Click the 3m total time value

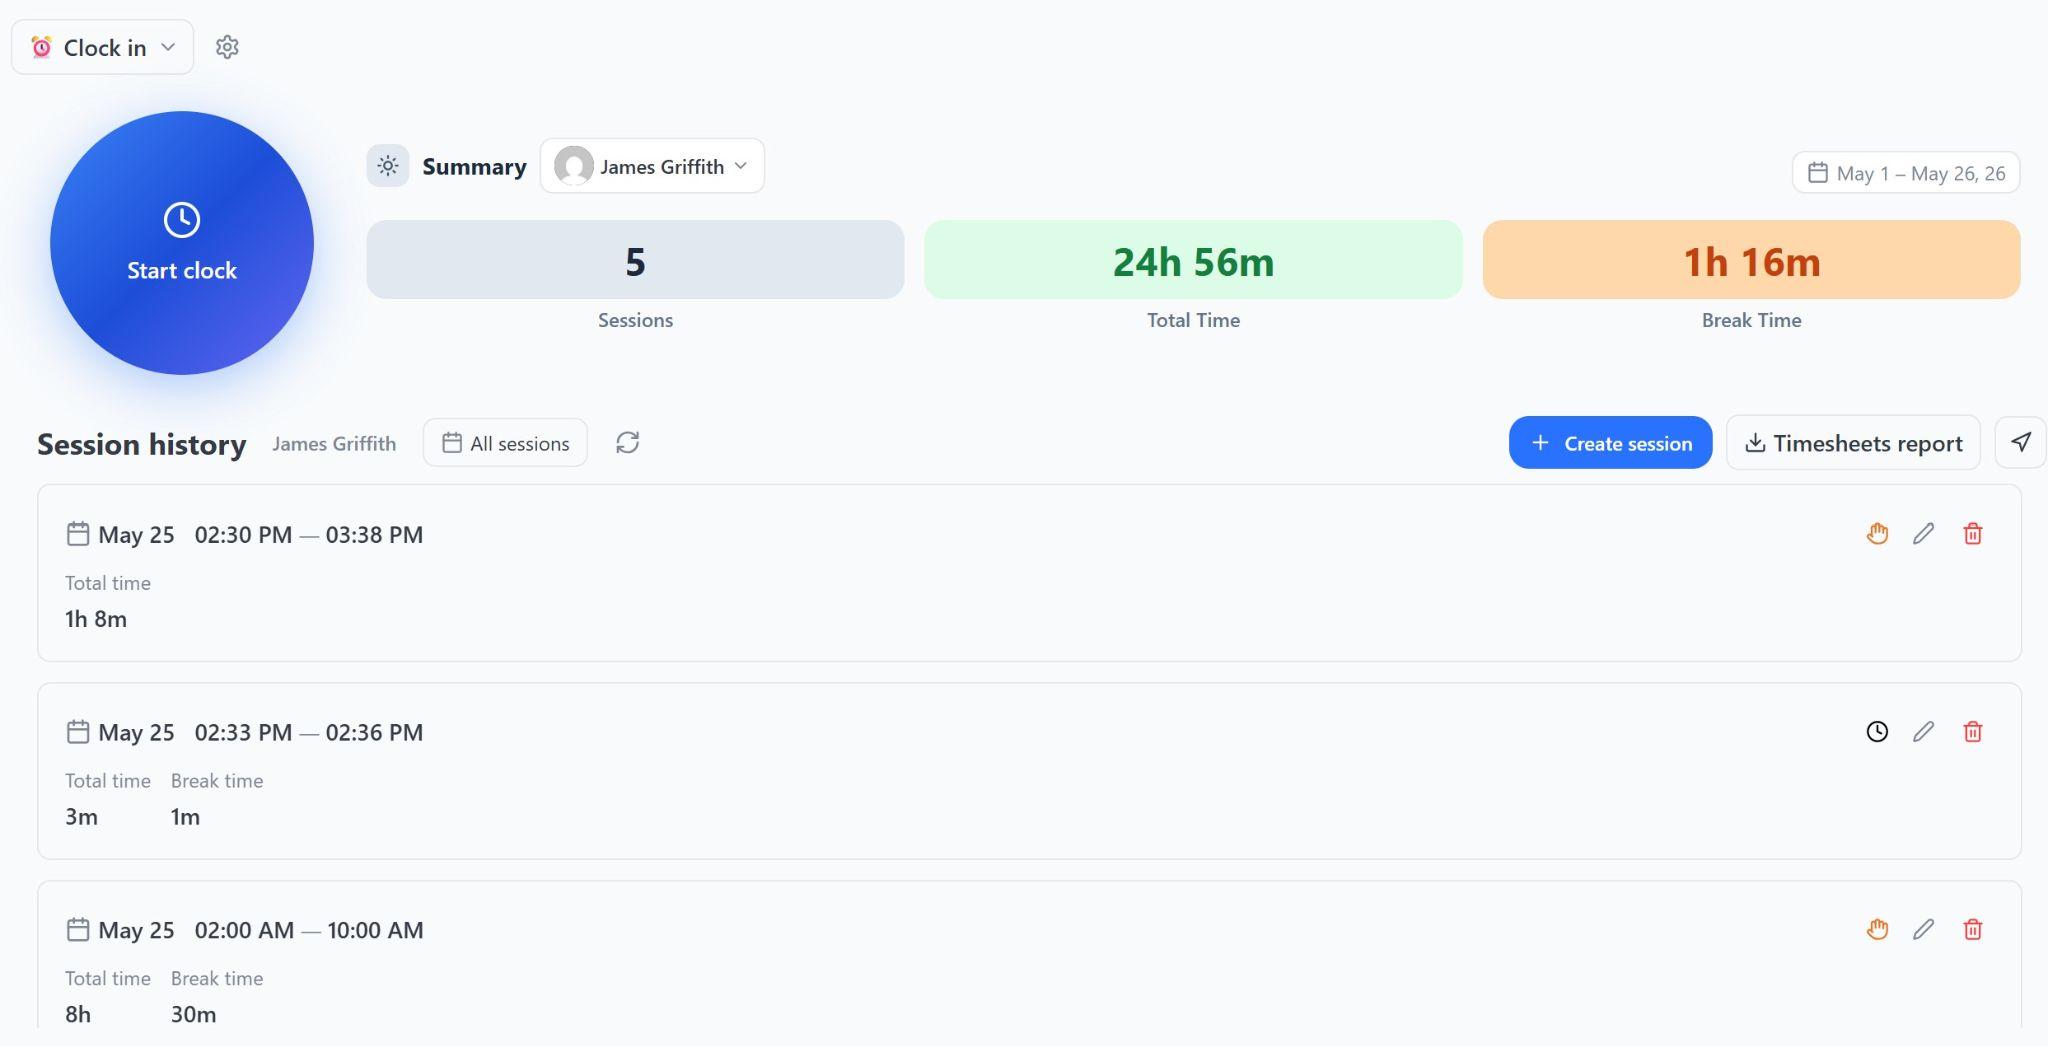tap(81, 817)
